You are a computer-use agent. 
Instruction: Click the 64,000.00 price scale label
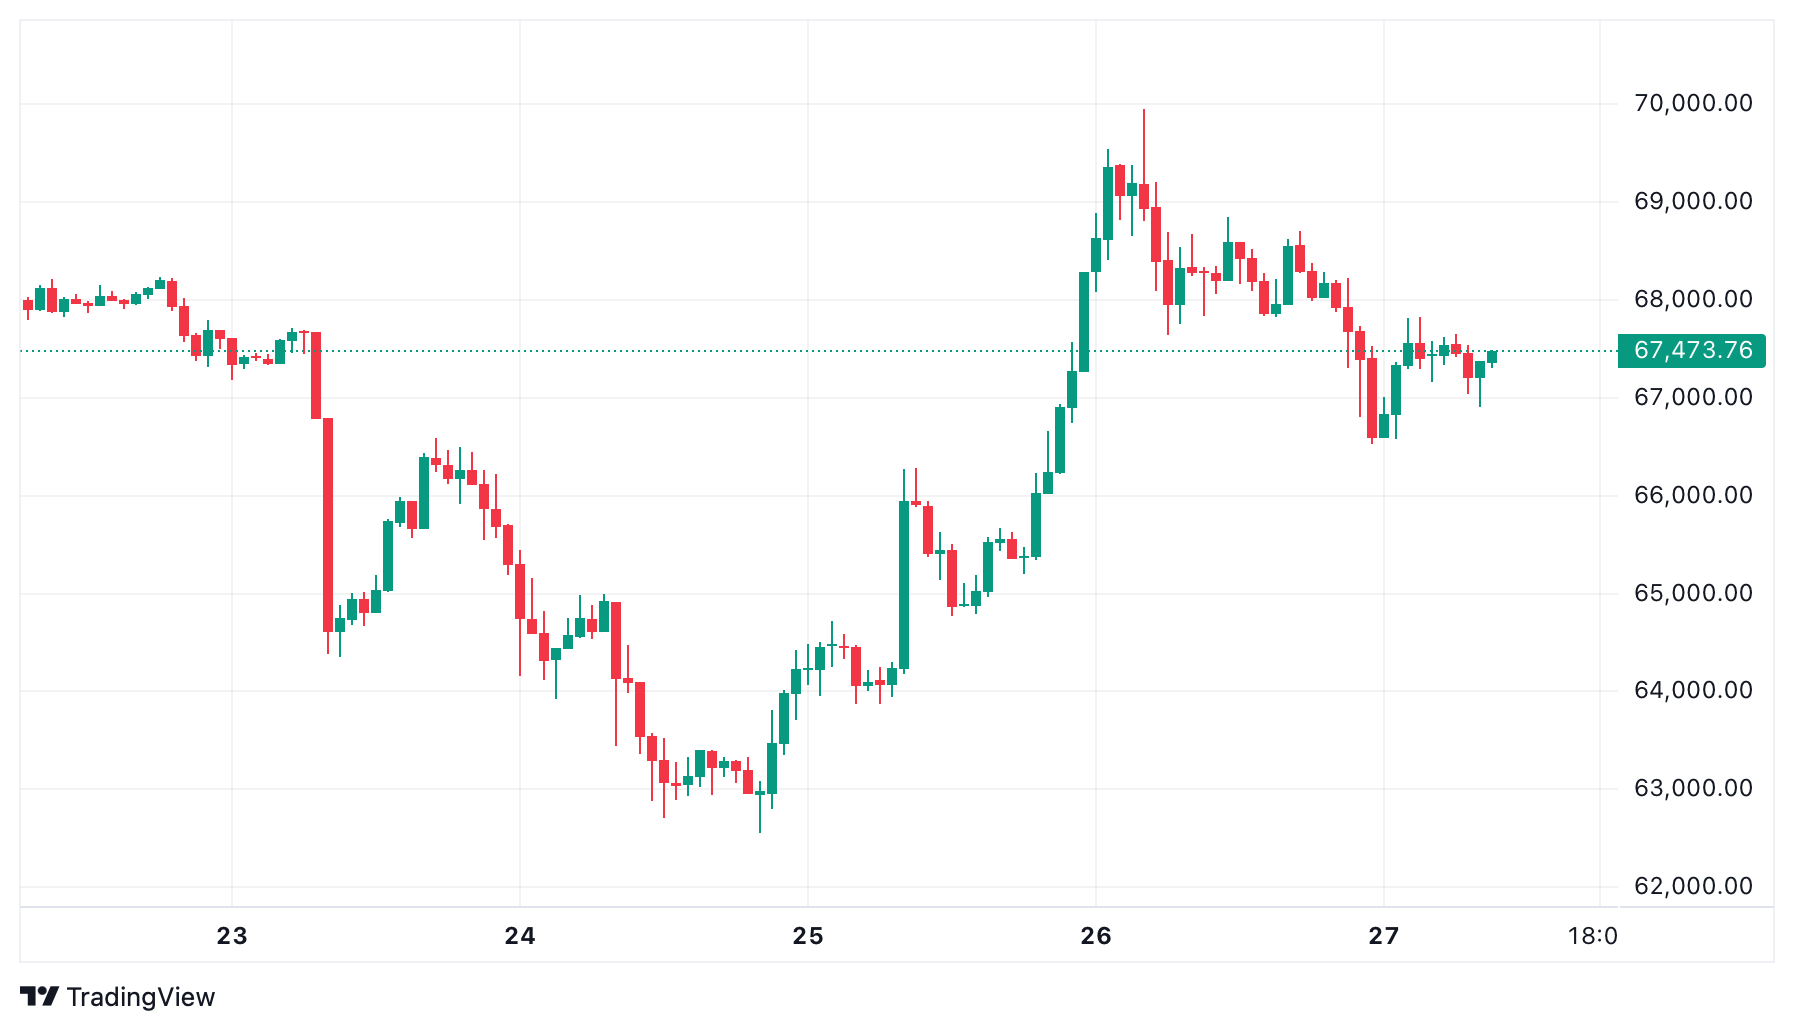[x=1692, y=691]
